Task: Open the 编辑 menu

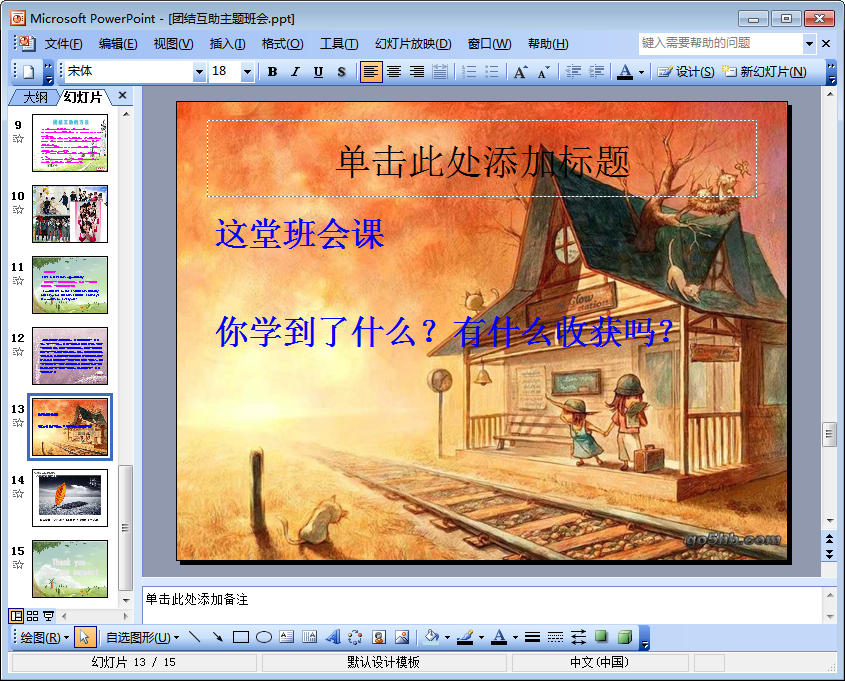Action: click(x=118, y=44)
